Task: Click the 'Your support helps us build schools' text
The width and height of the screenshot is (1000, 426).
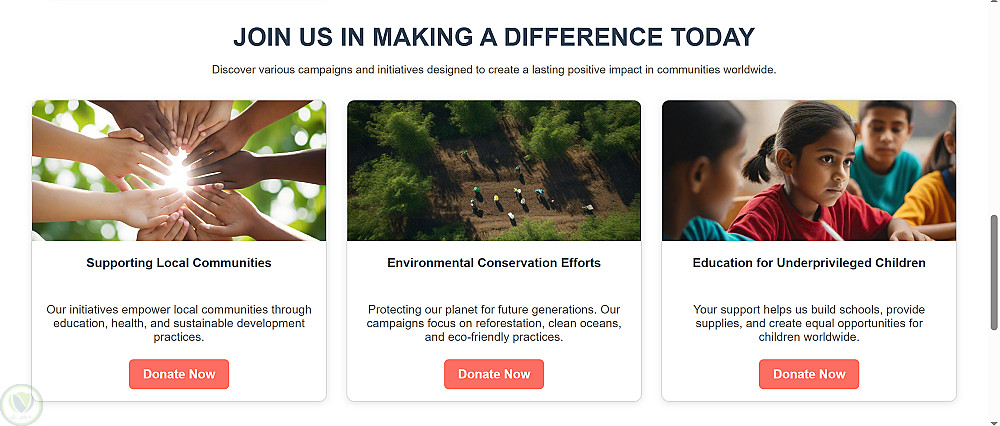Action: pos(809,323)
